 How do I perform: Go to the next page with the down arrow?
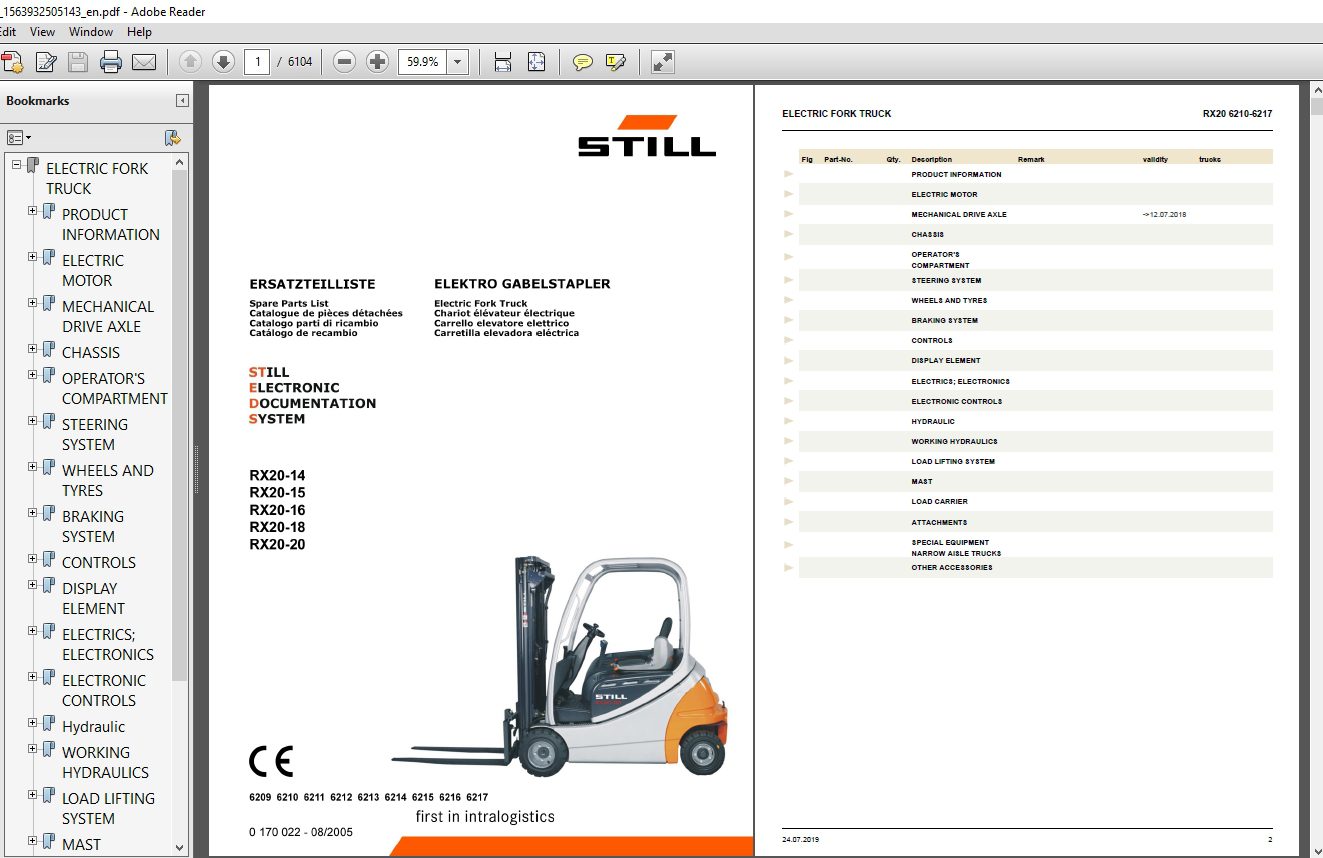(x=223, y=62)
